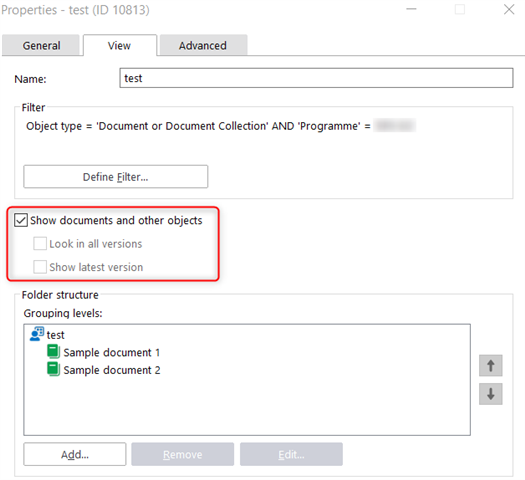Screen dimensions: 525x480
Task: Open the Define Filter dialog
Action: click(116, 176)
